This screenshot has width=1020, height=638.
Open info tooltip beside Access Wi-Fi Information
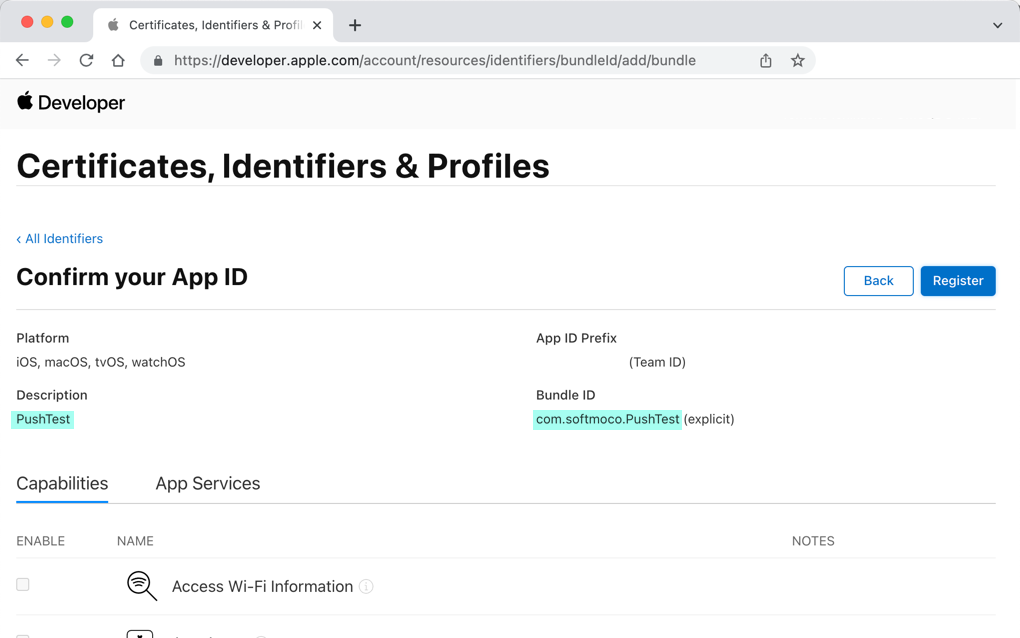(x=366, y=587)
